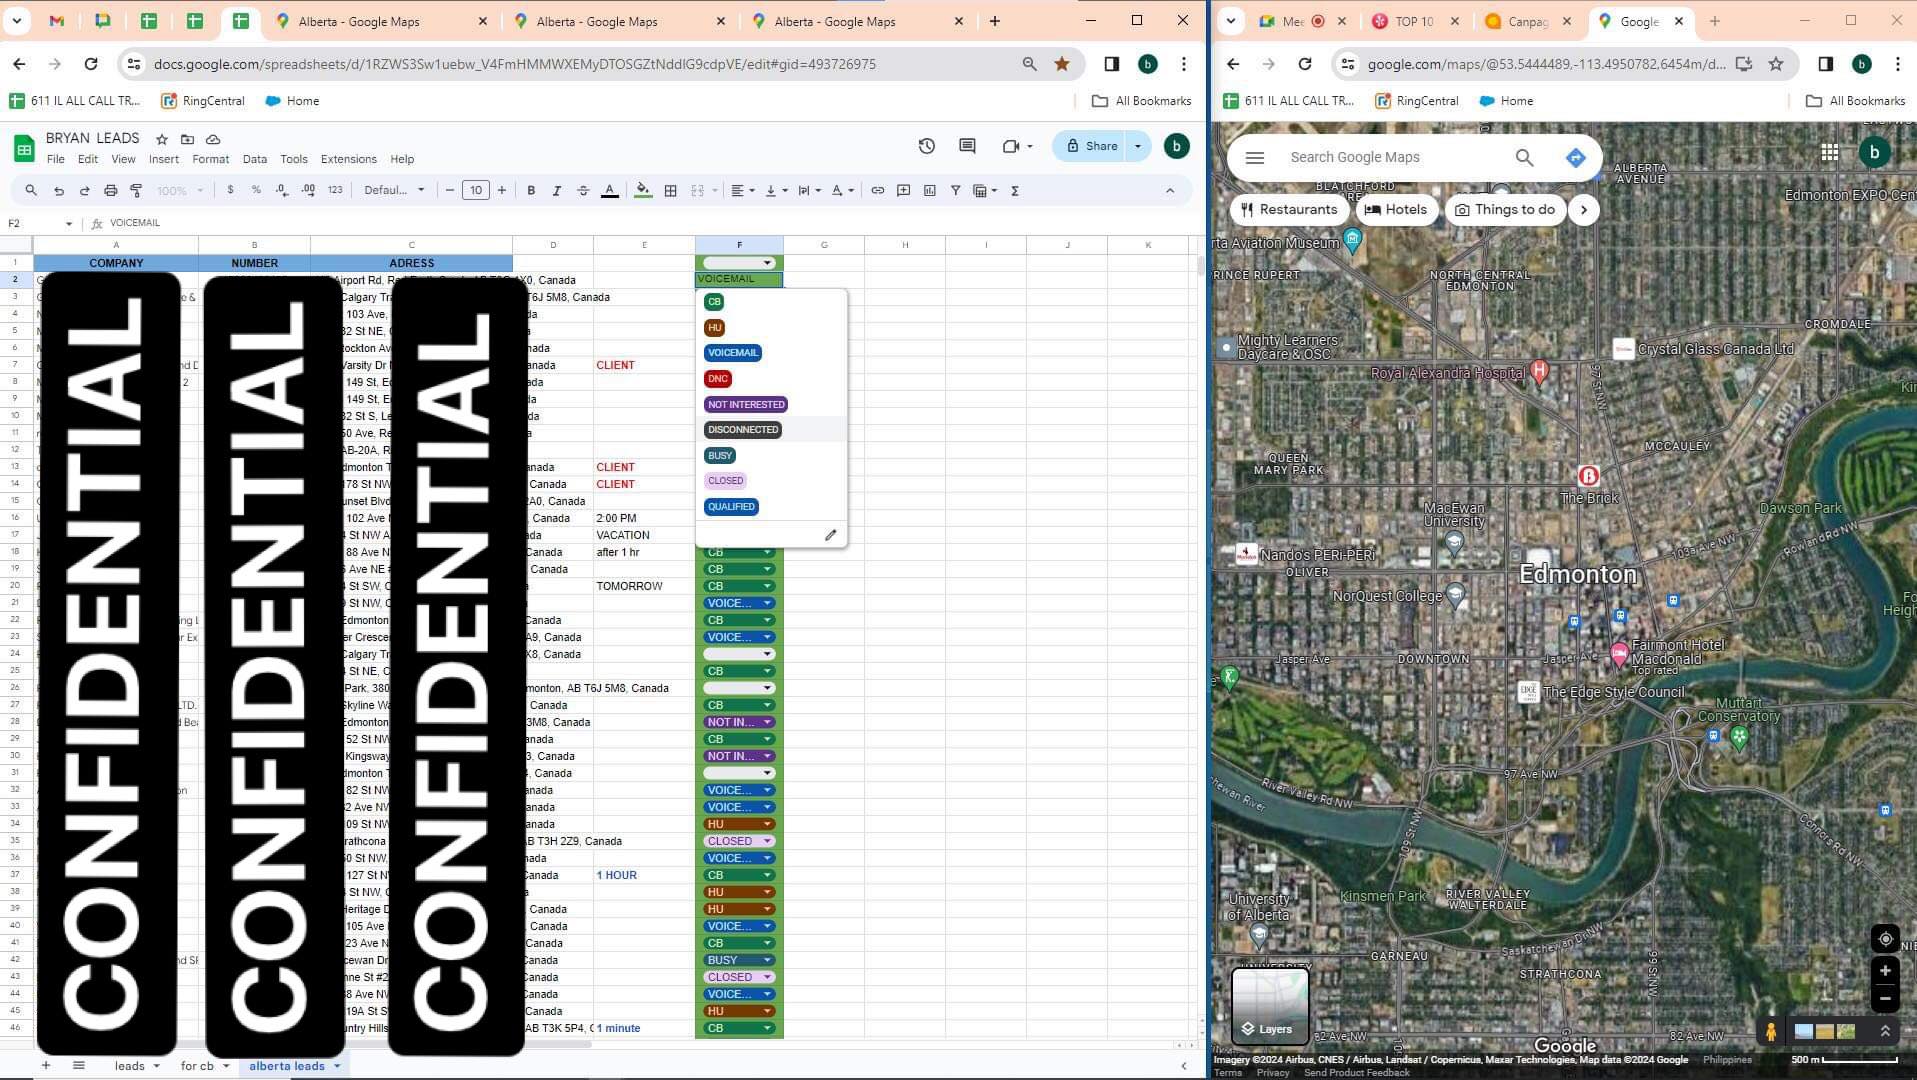Viewport: 1917px width, 1080px height.
Task: Toggle the side panel in the Sheets Chrome window
Action: [x=1111, y=64]
